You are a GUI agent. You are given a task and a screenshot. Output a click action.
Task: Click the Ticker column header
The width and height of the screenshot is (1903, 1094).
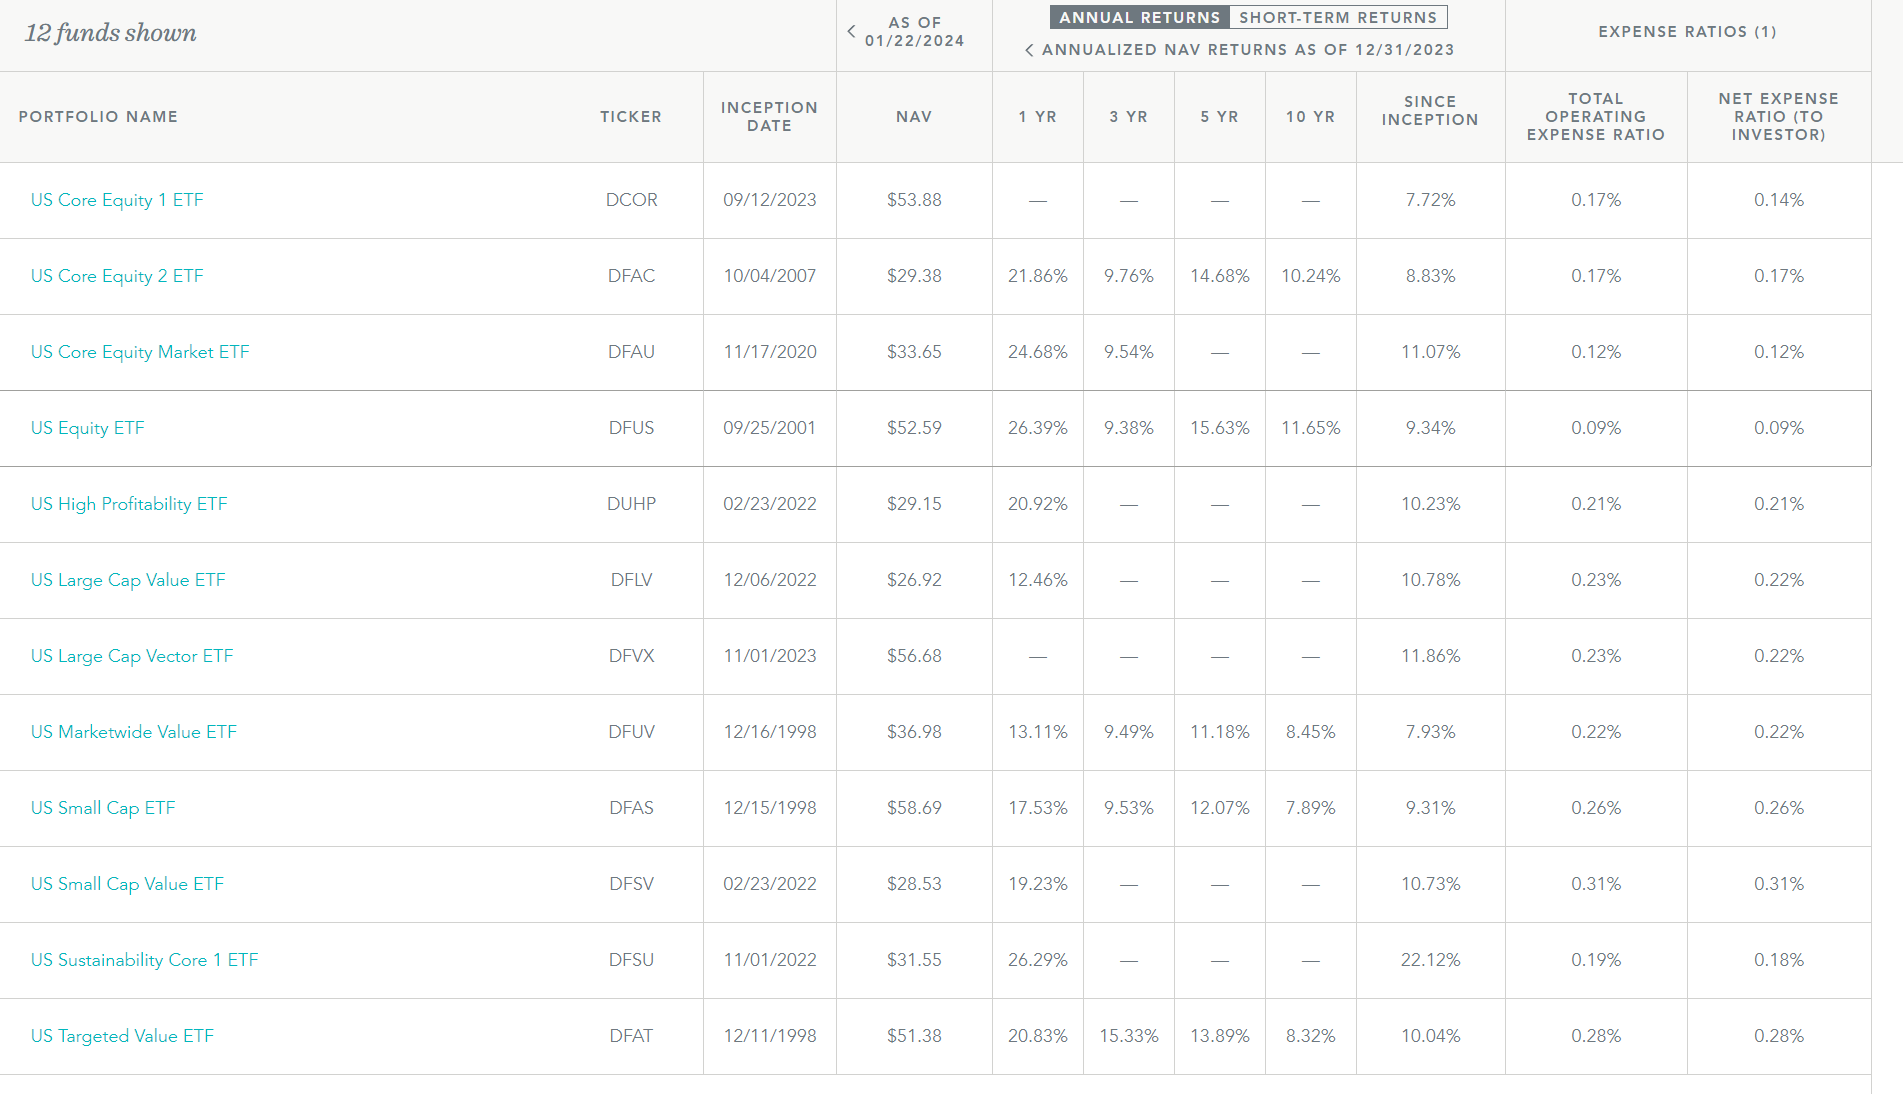pyautogui.click(x=631, y=117)
